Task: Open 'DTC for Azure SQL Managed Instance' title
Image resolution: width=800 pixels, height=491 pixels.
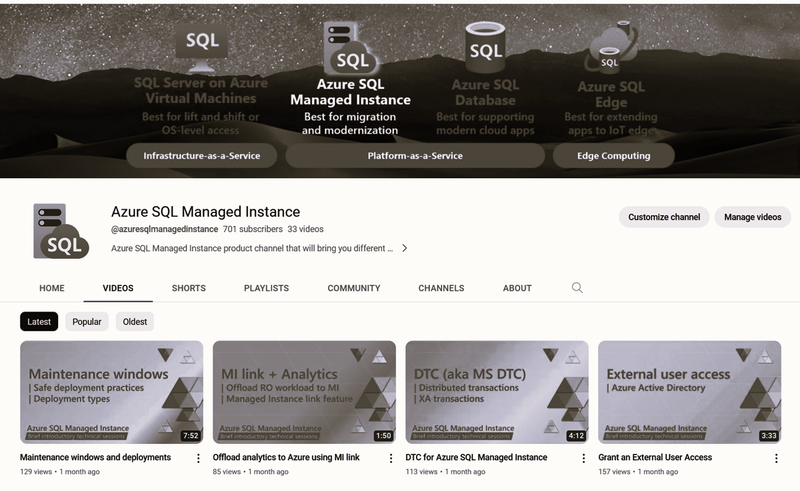Action: point(477,457)
